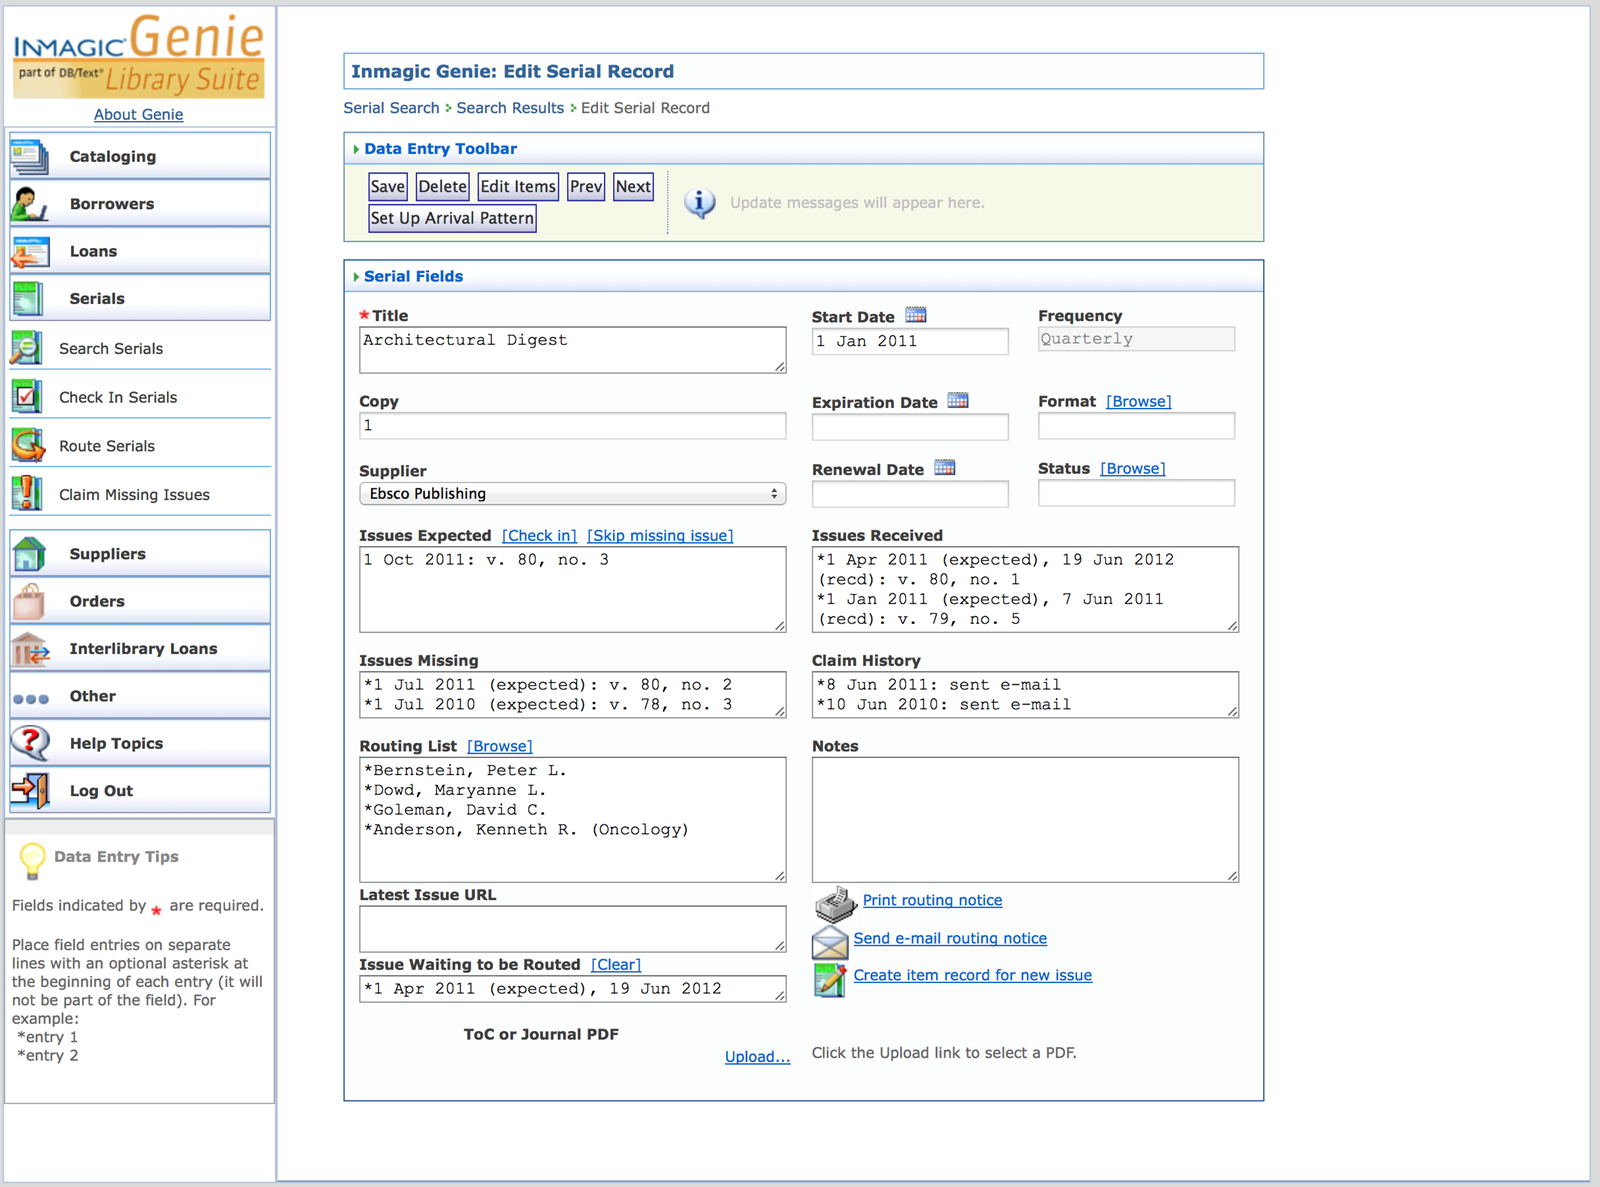Open the Renewal Date calendar picker
1600x1187 pixels.
click(x=945, y=468)
